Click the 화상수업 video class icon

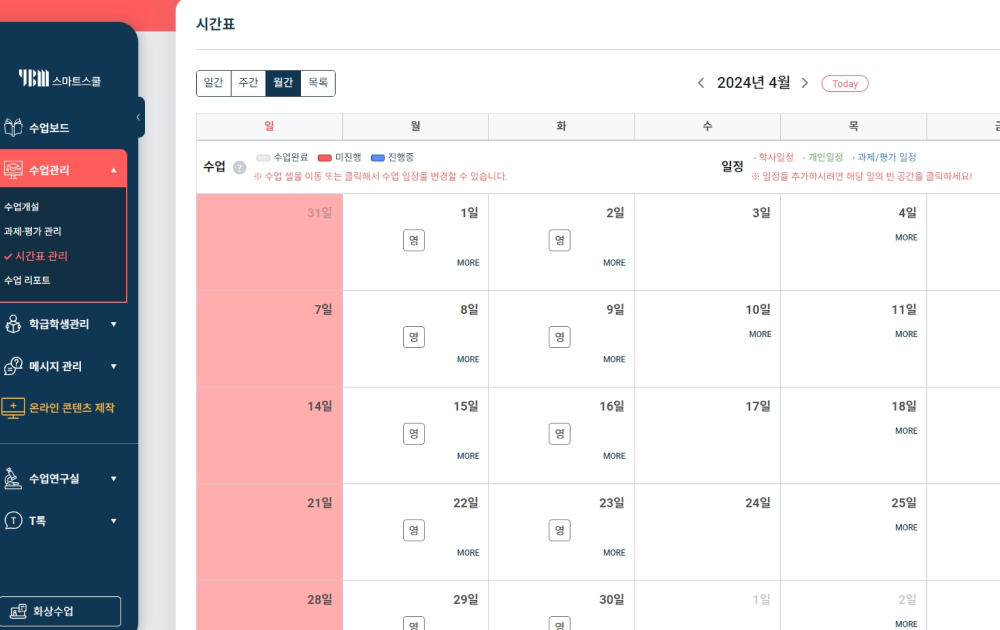[x=18, y=612]
